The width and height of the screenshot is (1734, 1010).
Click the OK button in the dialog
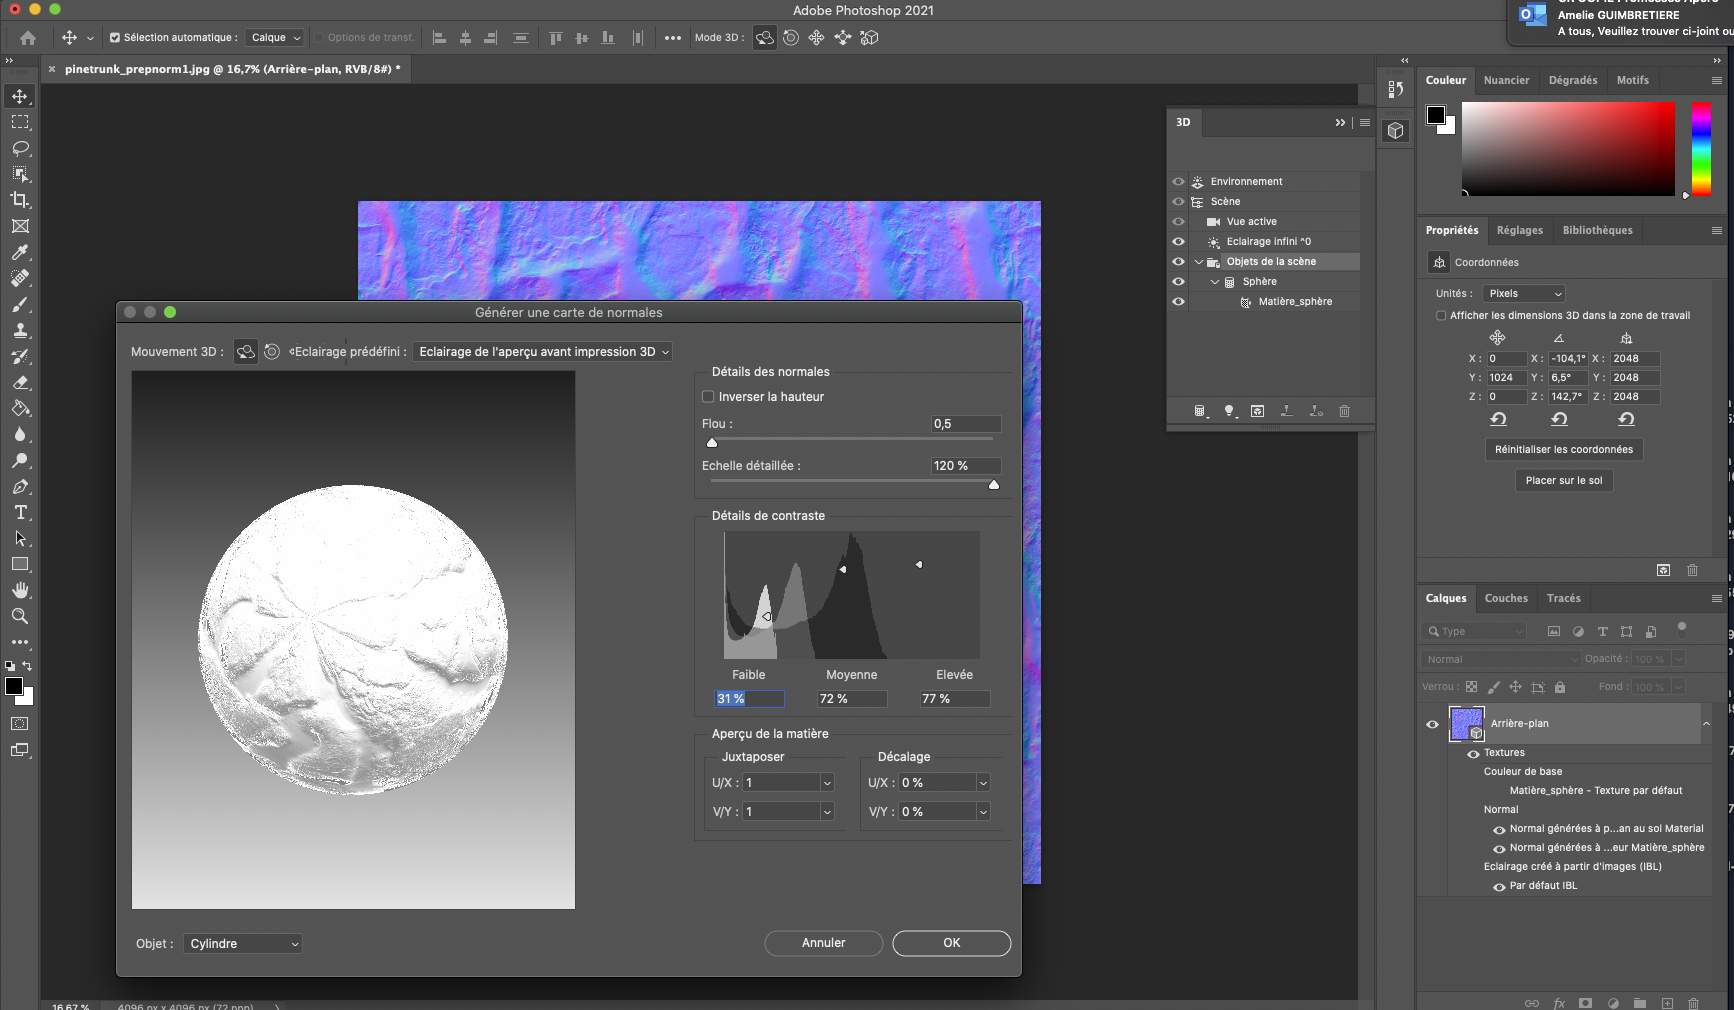click(950, 943)
